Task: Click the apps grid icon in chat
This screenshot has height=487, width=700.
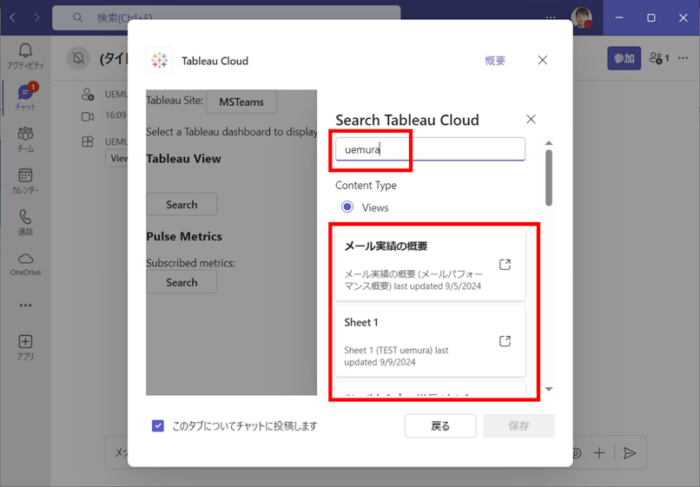Action: pos(88,142)
